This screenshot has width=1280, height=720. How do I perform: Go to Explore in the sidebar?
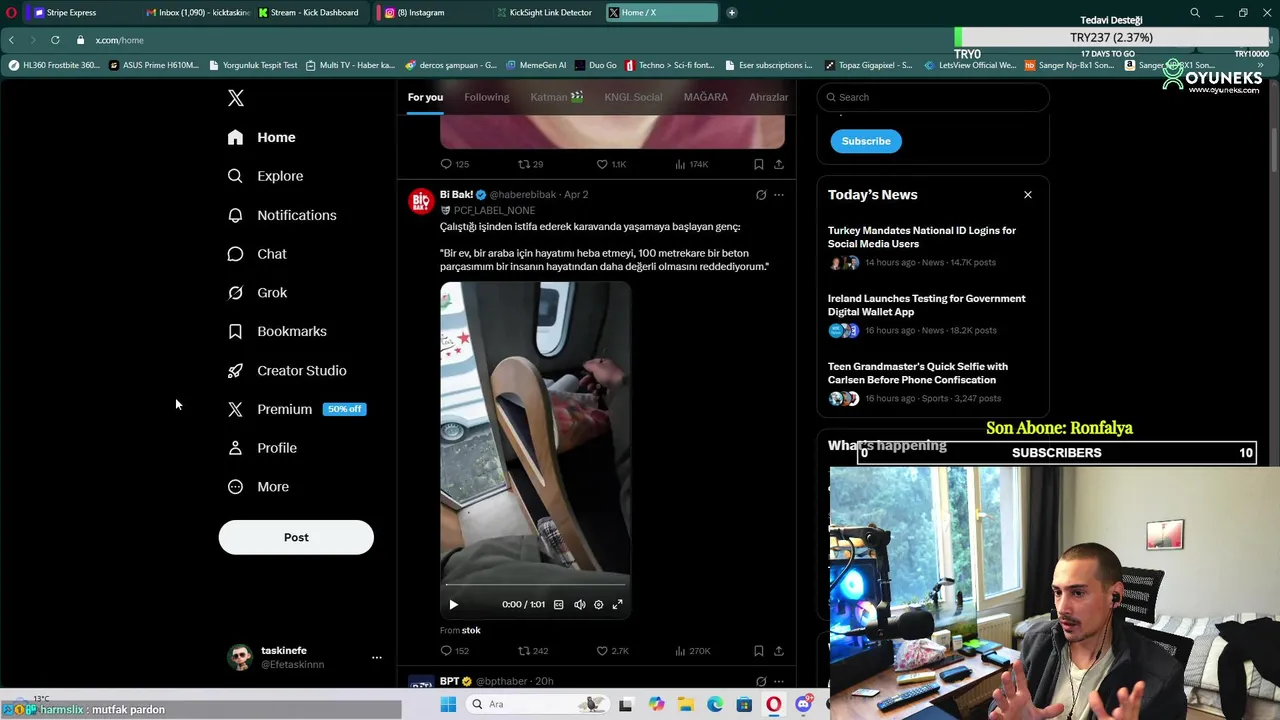(x=265, y=176)
